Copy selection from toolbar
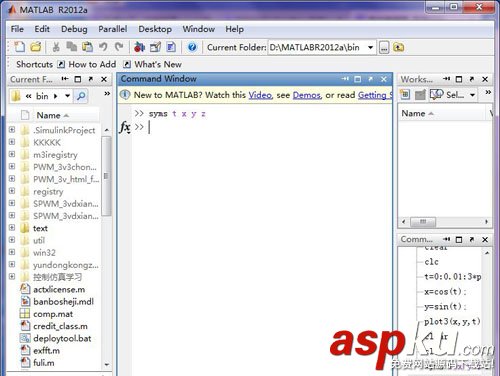Viewport: 500px width, 376px height. (x=71, y=47)
